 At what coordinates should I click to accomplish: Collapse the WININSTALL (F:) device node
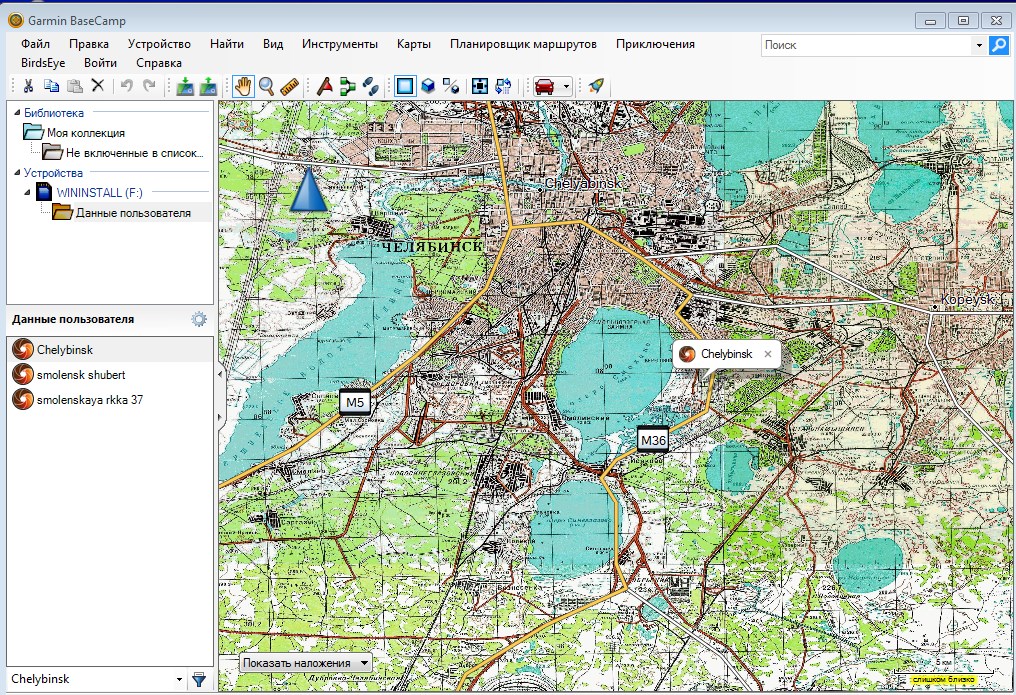27,192
